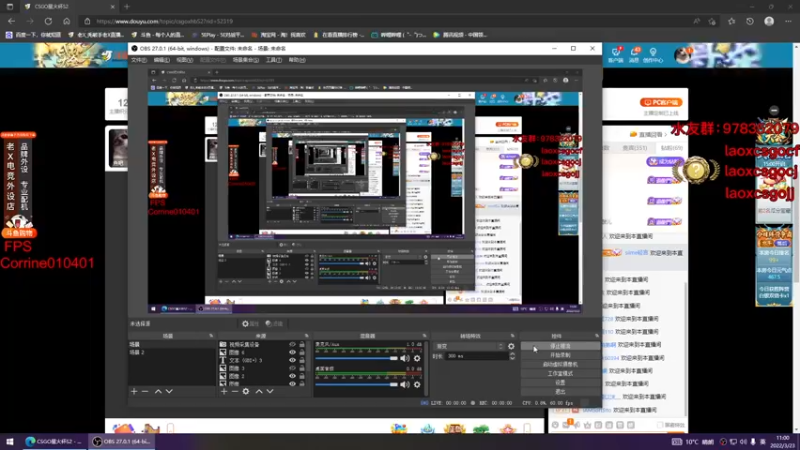Pop out the Sources dock panel
This screenshot has height=450, width=800.
(307, 336)
